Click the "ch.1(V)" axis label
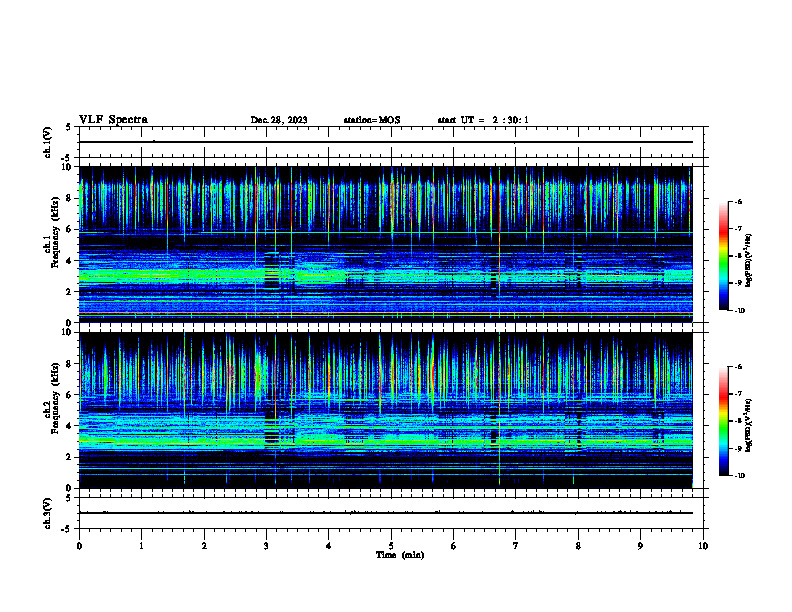792x612 pixels. click(48, 142)
